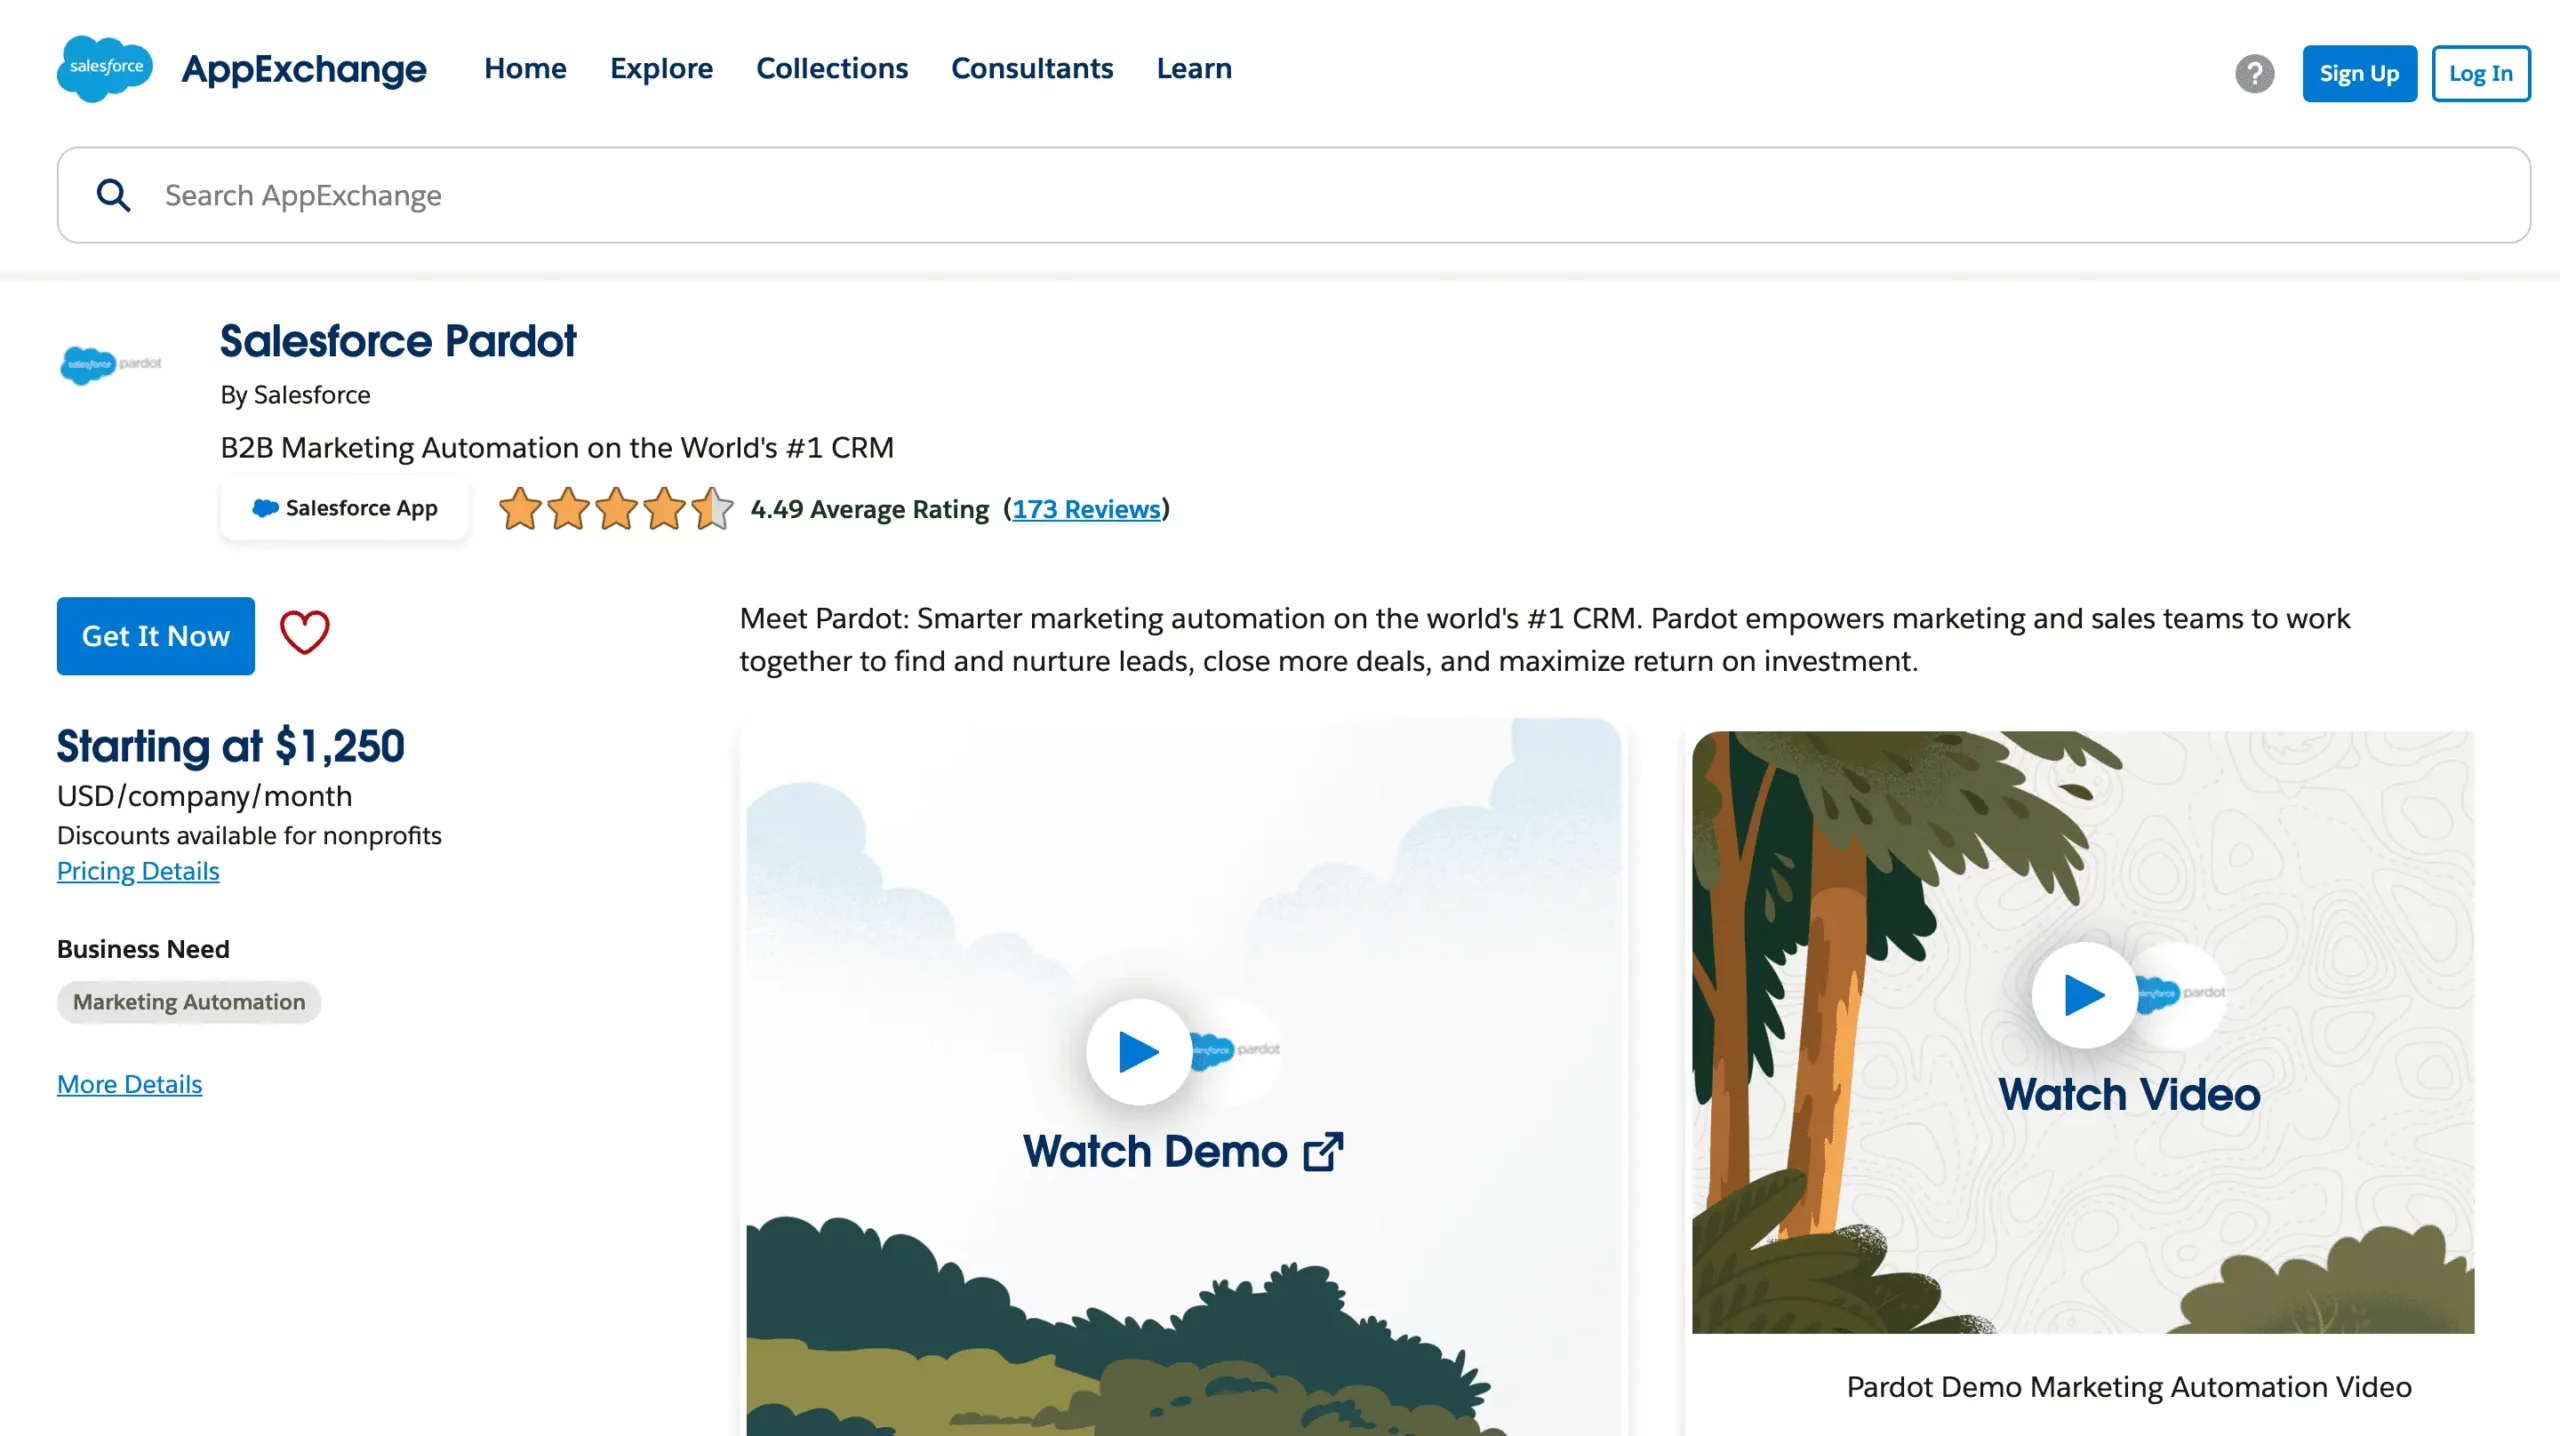Navigate to the Consultants section
This screenshot has height=1436, width=2560.
[x=1031, y=68]
